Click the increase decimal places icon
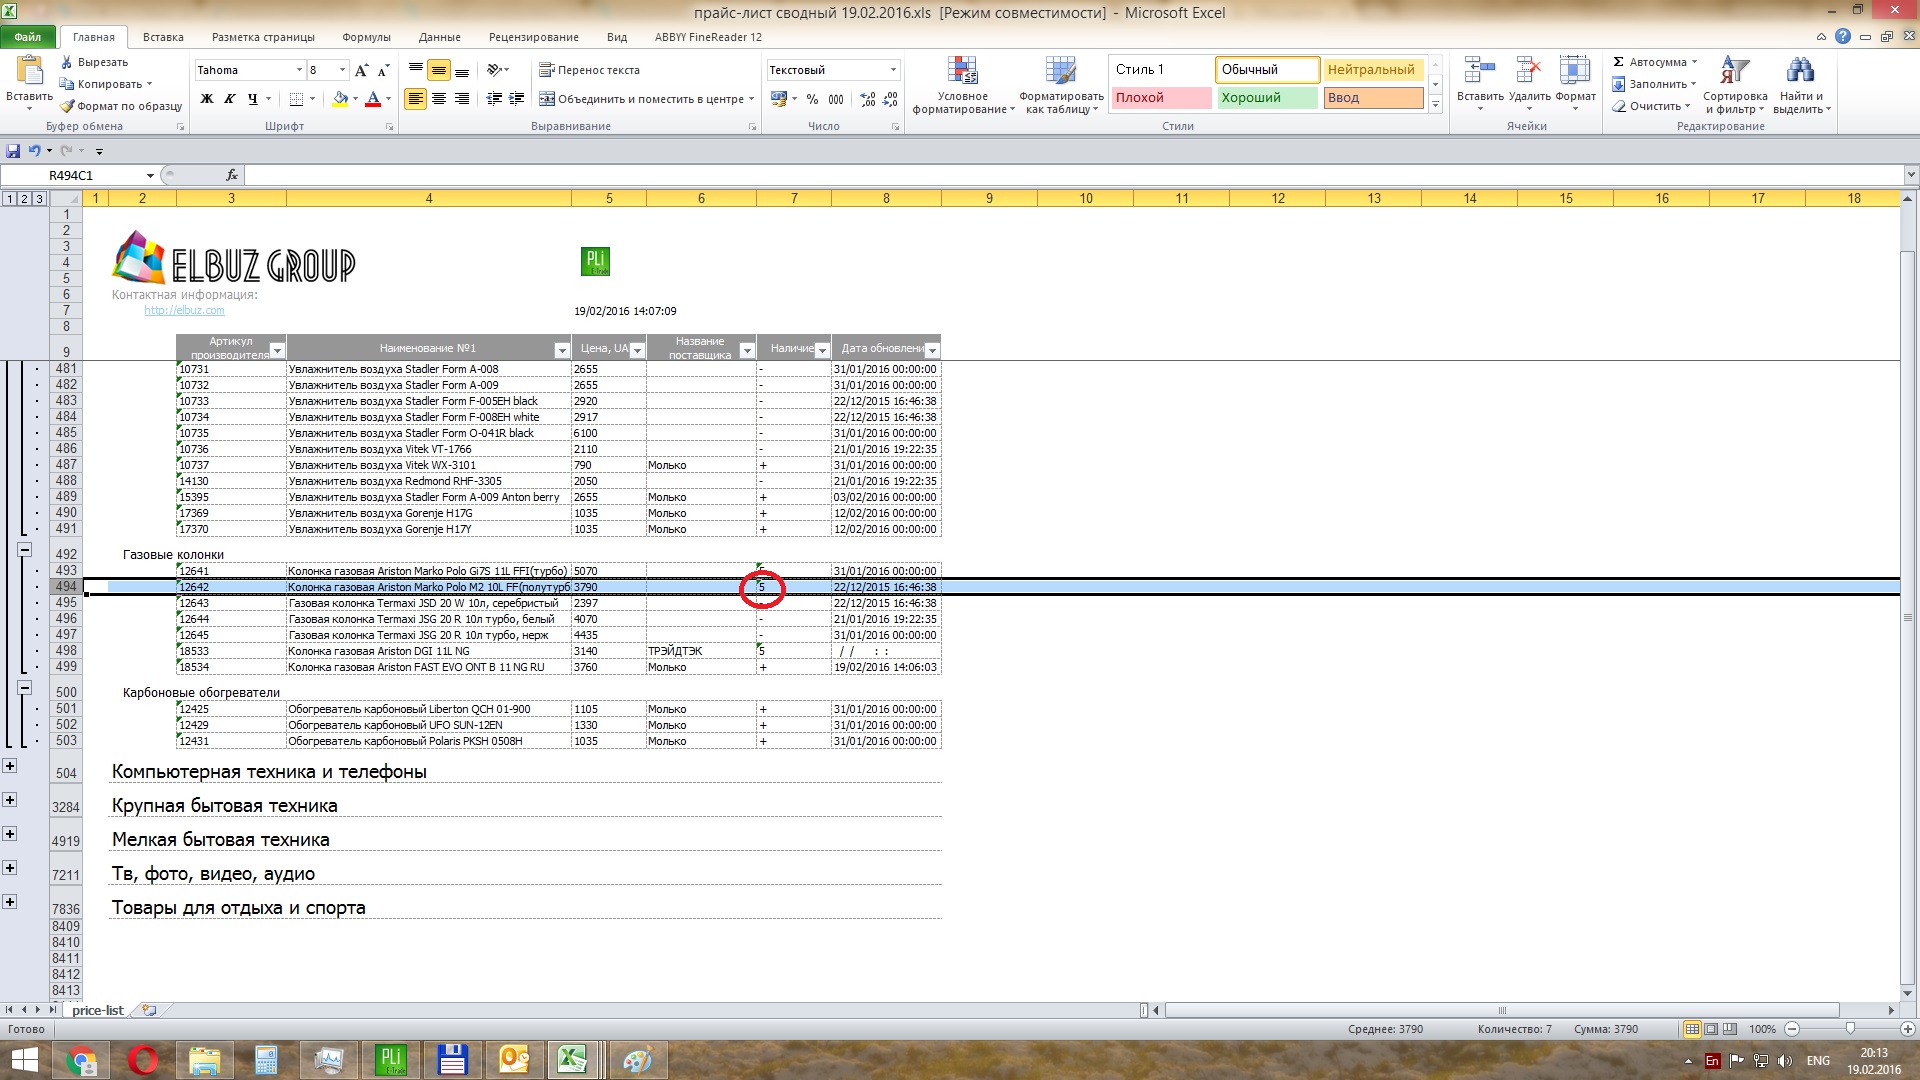Viewport: 1920px width, 1080px height. point(867,99)
